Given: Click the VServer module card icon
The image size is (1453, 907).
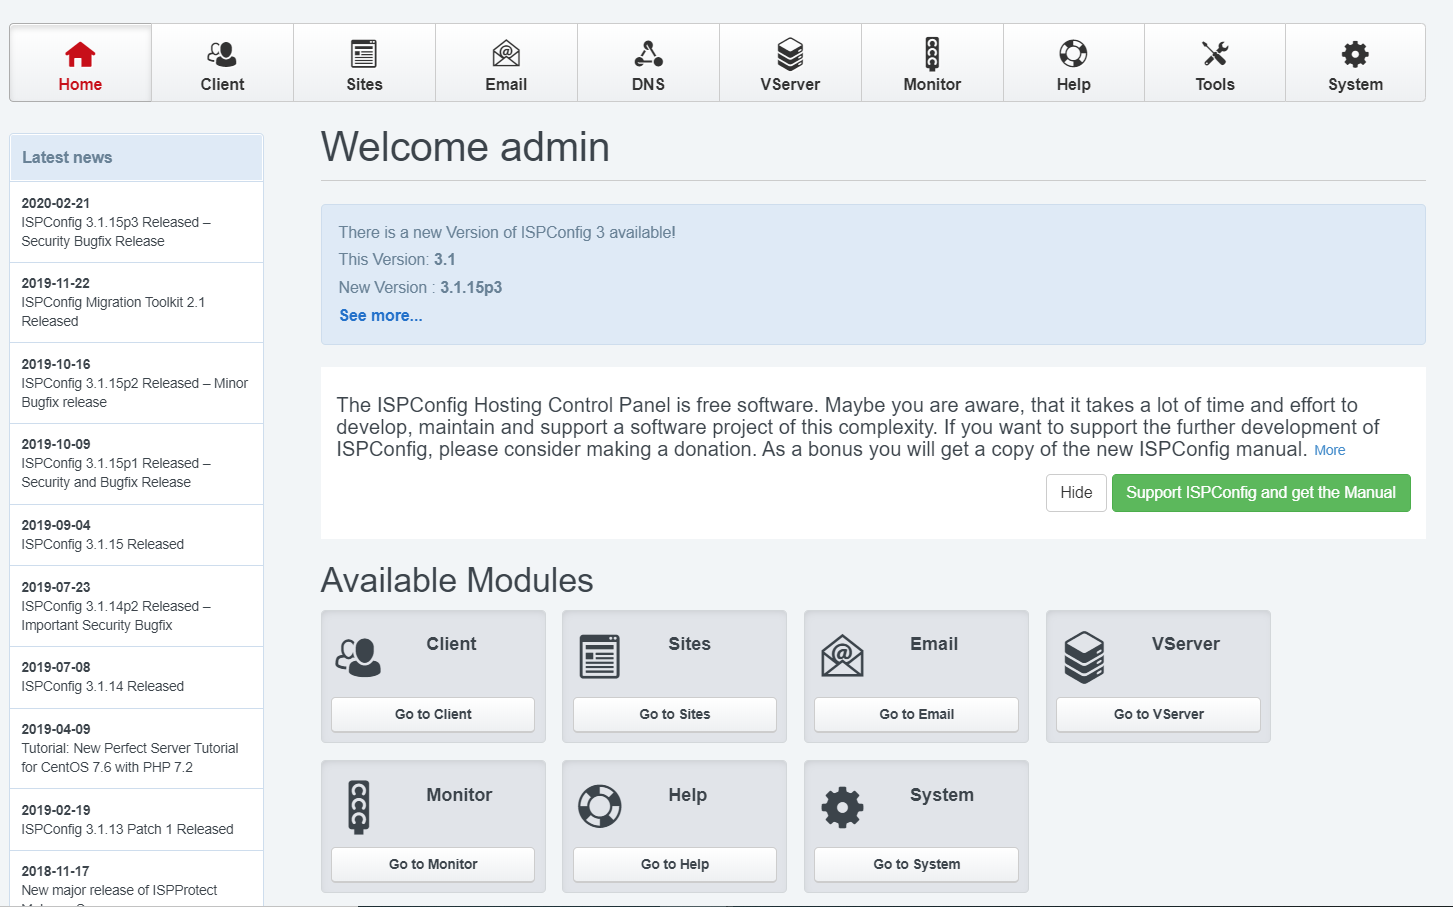Looking at the screenshot, I should 1084,657.
